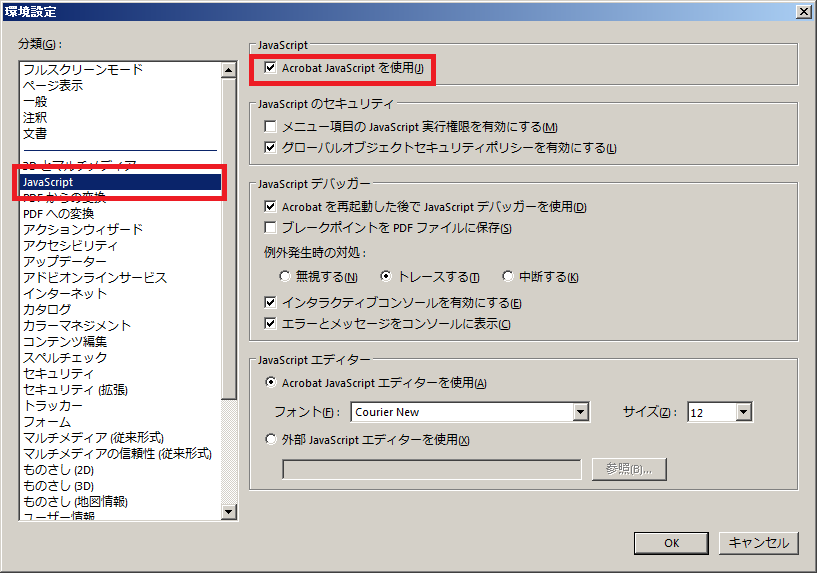Select フルスクリーンモード category

(x=83, y=69)
